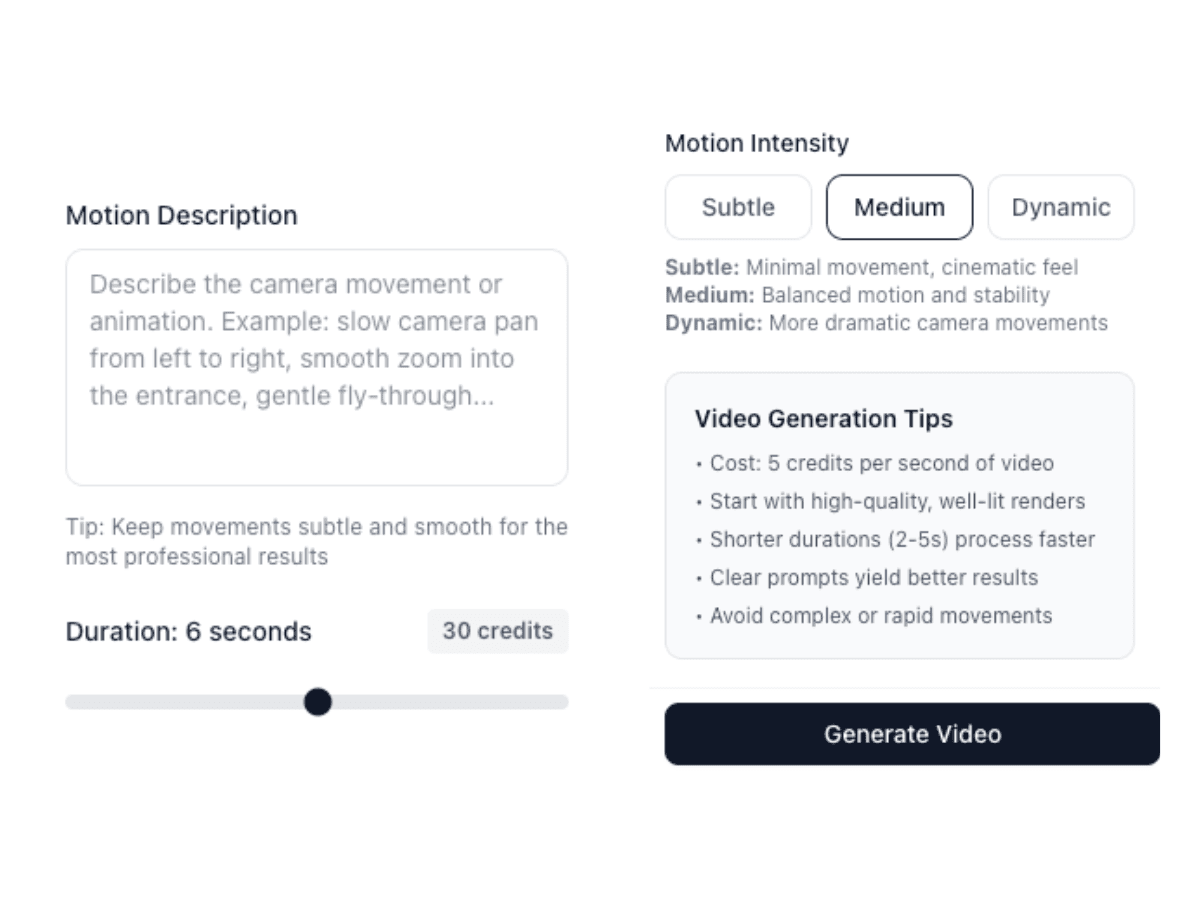
Task: Click the Motion Description label
Action: pos(181,216)
